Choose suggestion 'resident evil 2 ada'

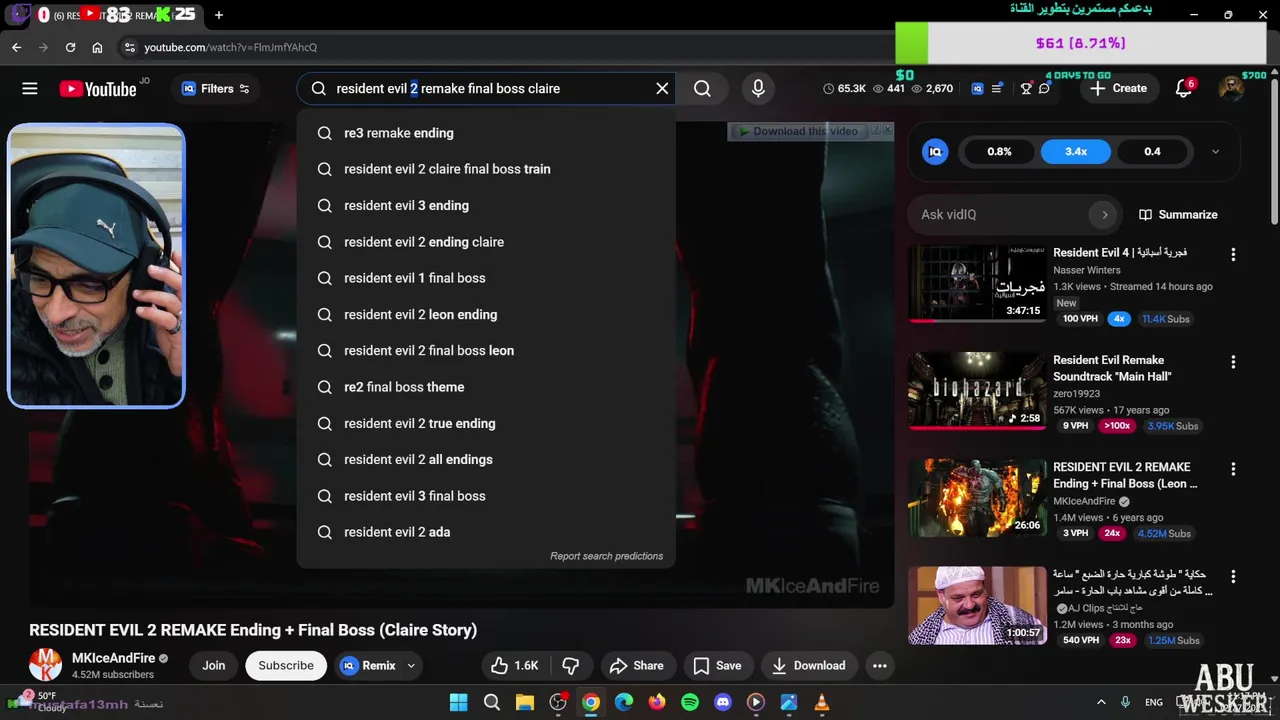(486, 532)
